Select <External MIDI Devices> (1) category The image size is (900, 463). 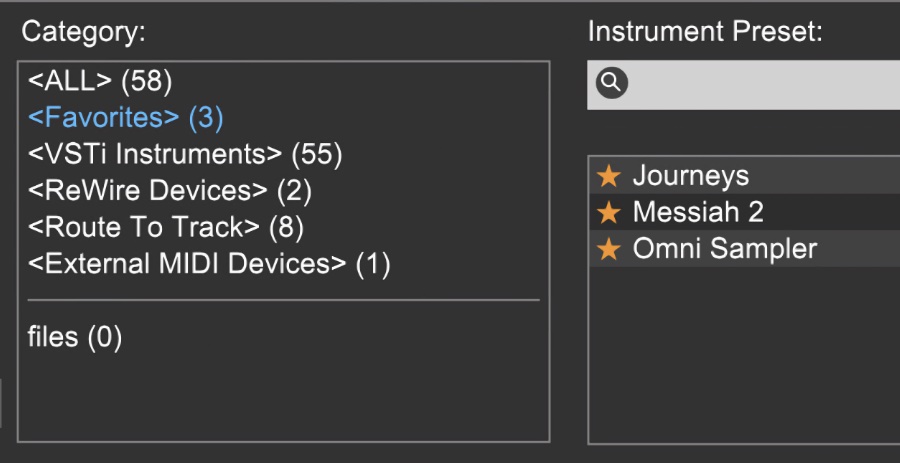[209, 264]
